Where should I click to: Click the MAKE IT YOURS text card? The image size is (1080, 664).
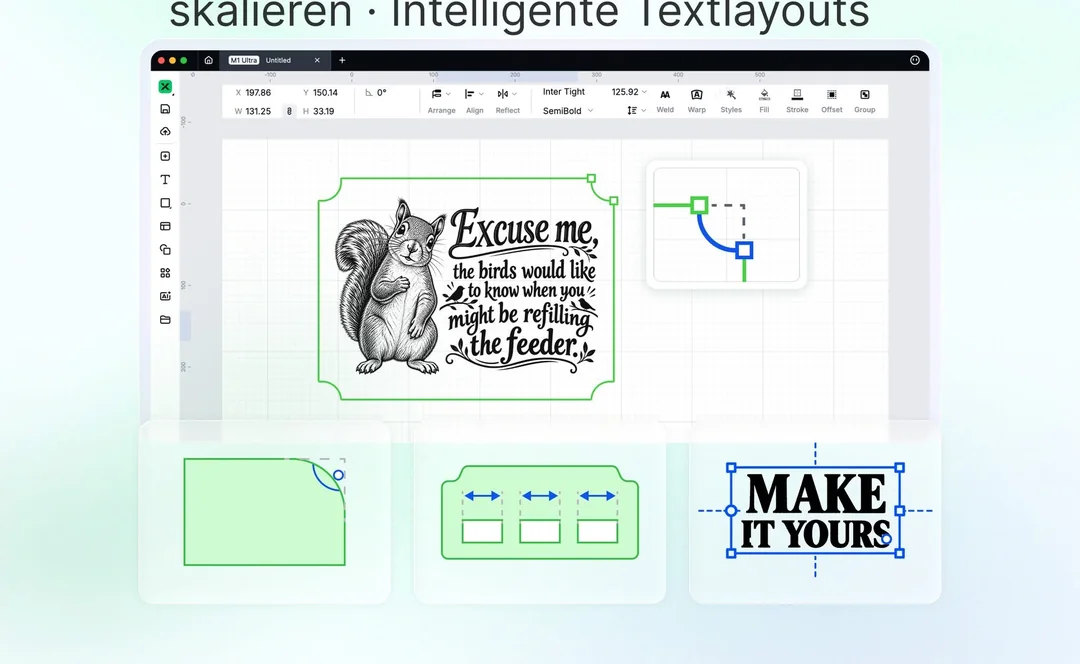[815, 512]
